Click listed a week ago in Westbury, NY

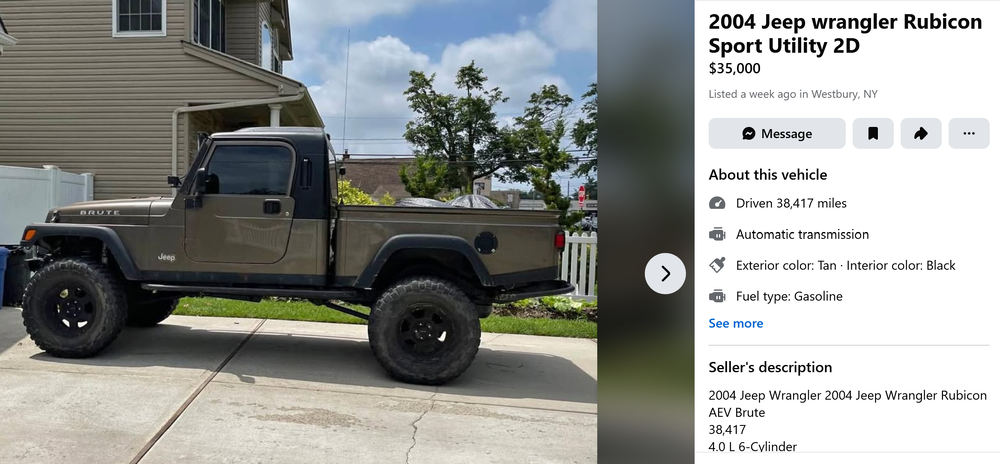[x=793, y=94]
